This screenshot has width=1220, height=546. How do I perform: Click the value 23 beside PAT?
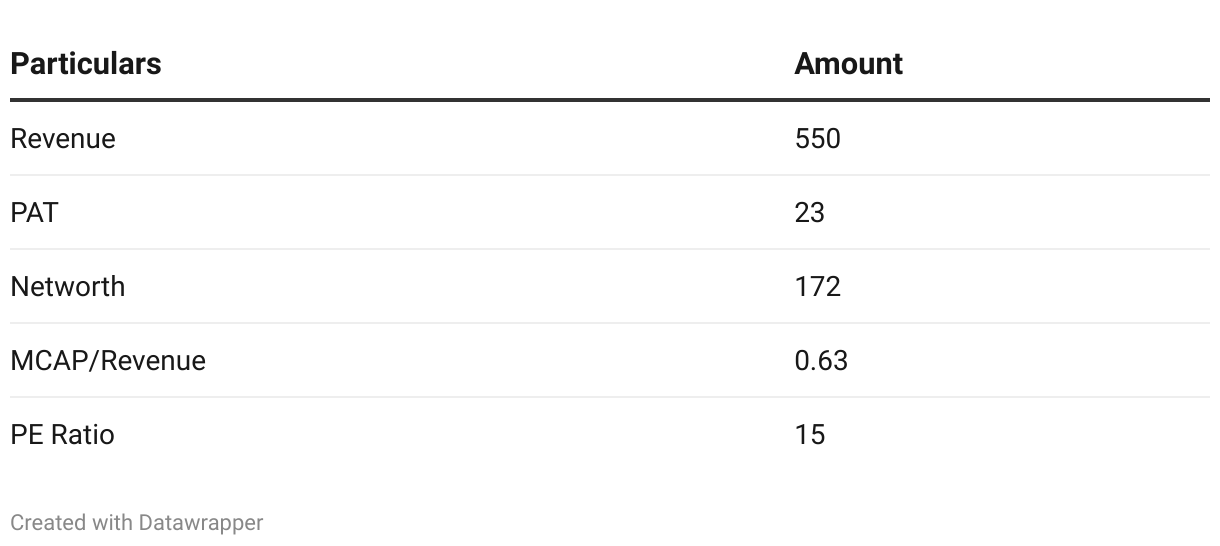coord(809,212)
